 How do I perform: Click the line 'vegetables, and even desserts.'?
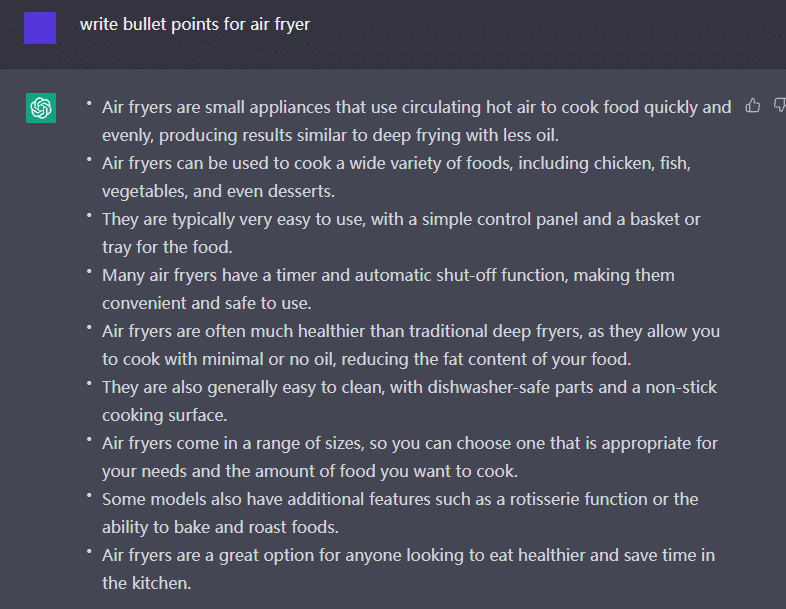tap(219, 191)
